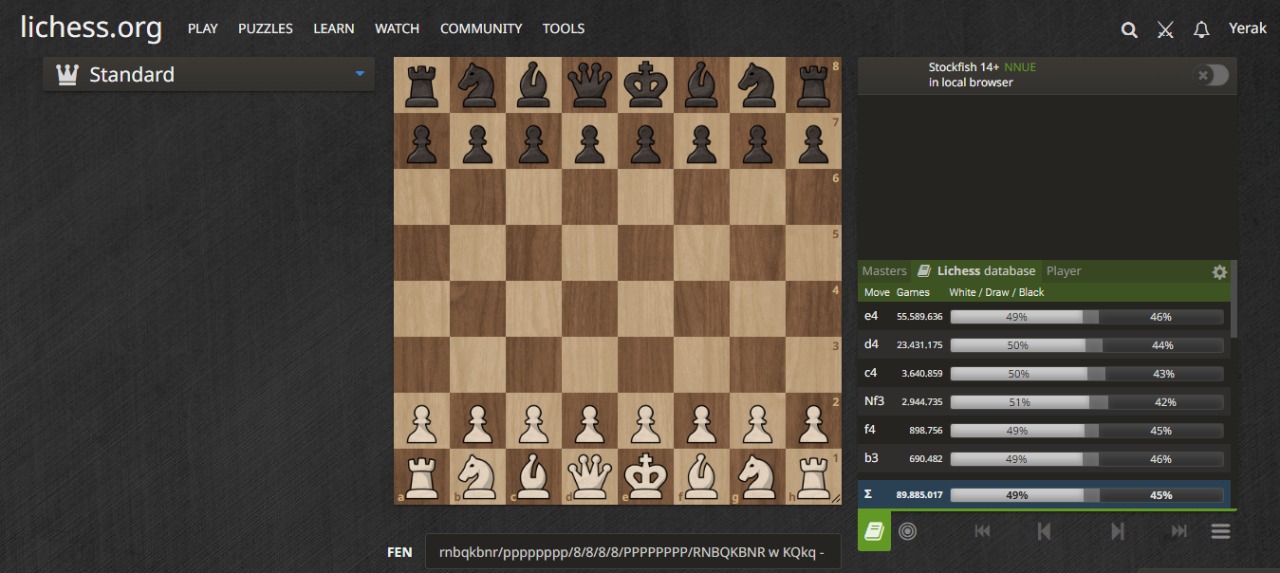
Task: Click the white bishop on f1
Action: pos(702,477)
